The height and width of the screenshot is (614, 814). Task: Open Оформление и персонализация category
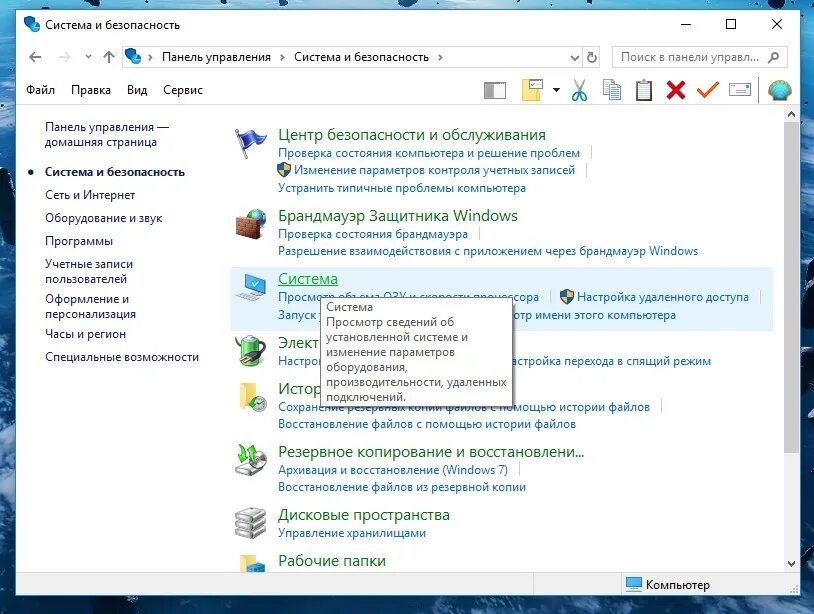(90, 306)
